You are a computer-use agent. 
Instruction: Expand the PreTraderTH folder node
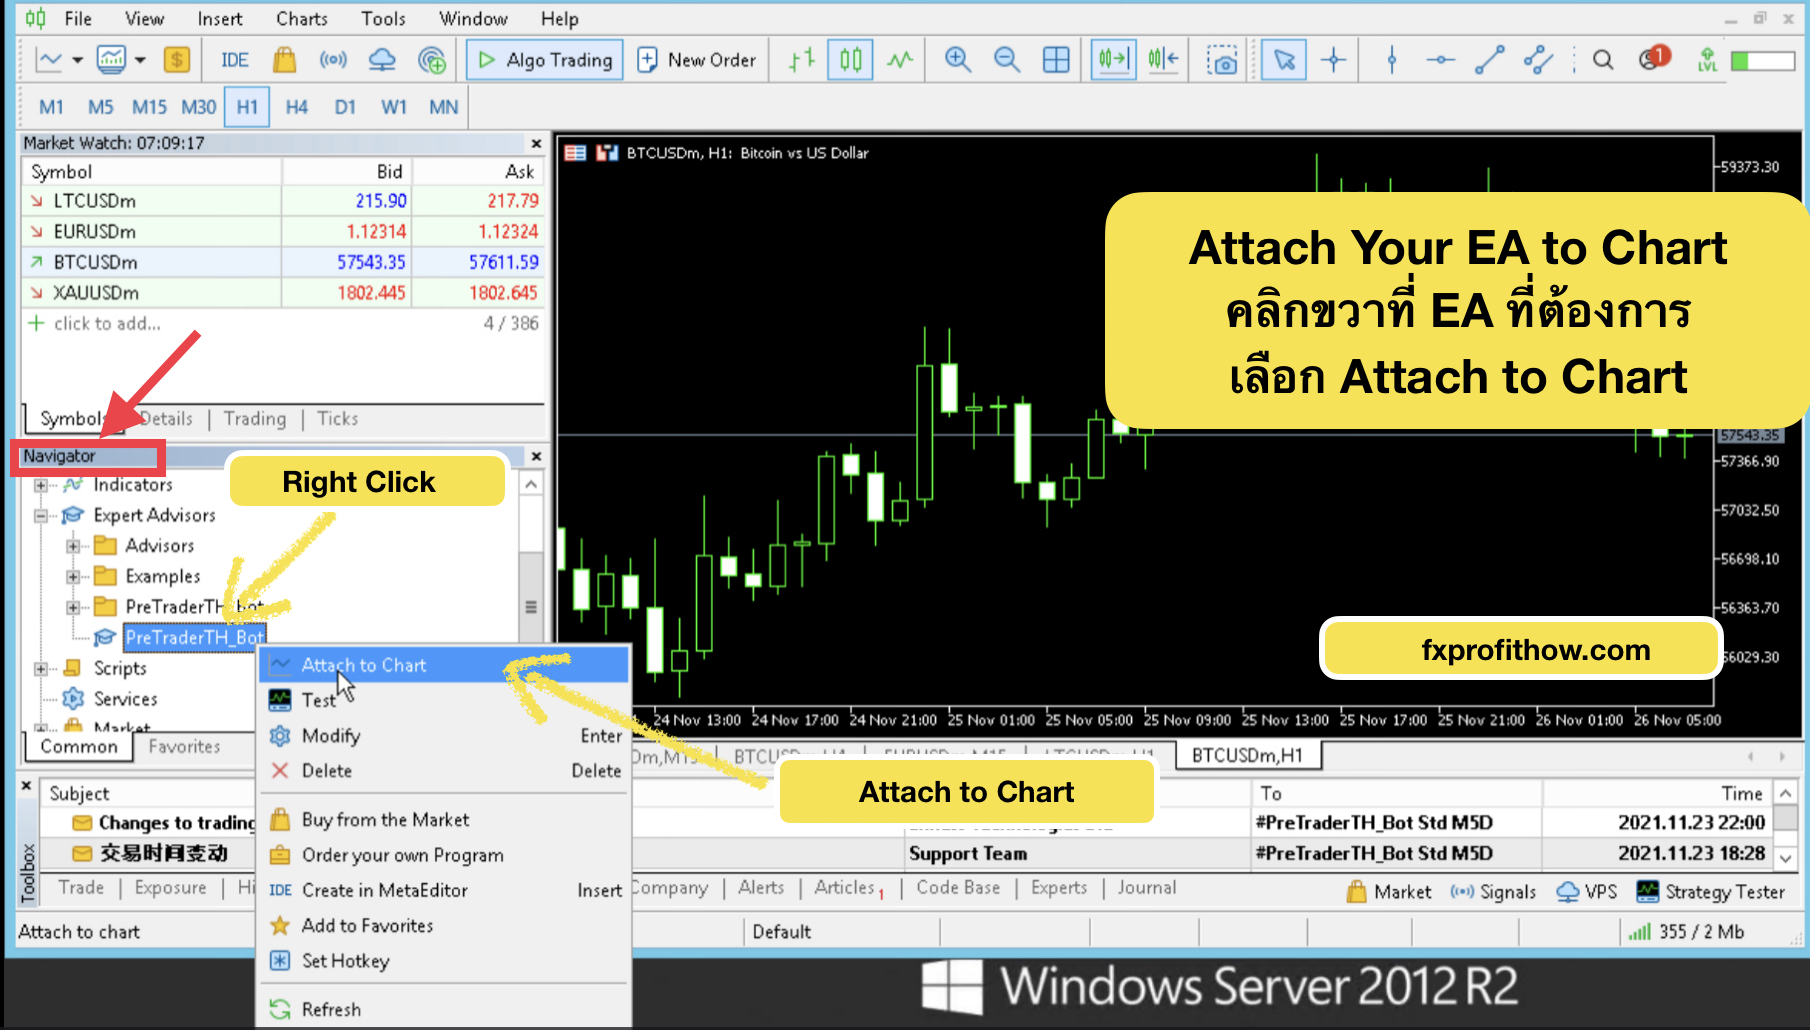(73, 607)
